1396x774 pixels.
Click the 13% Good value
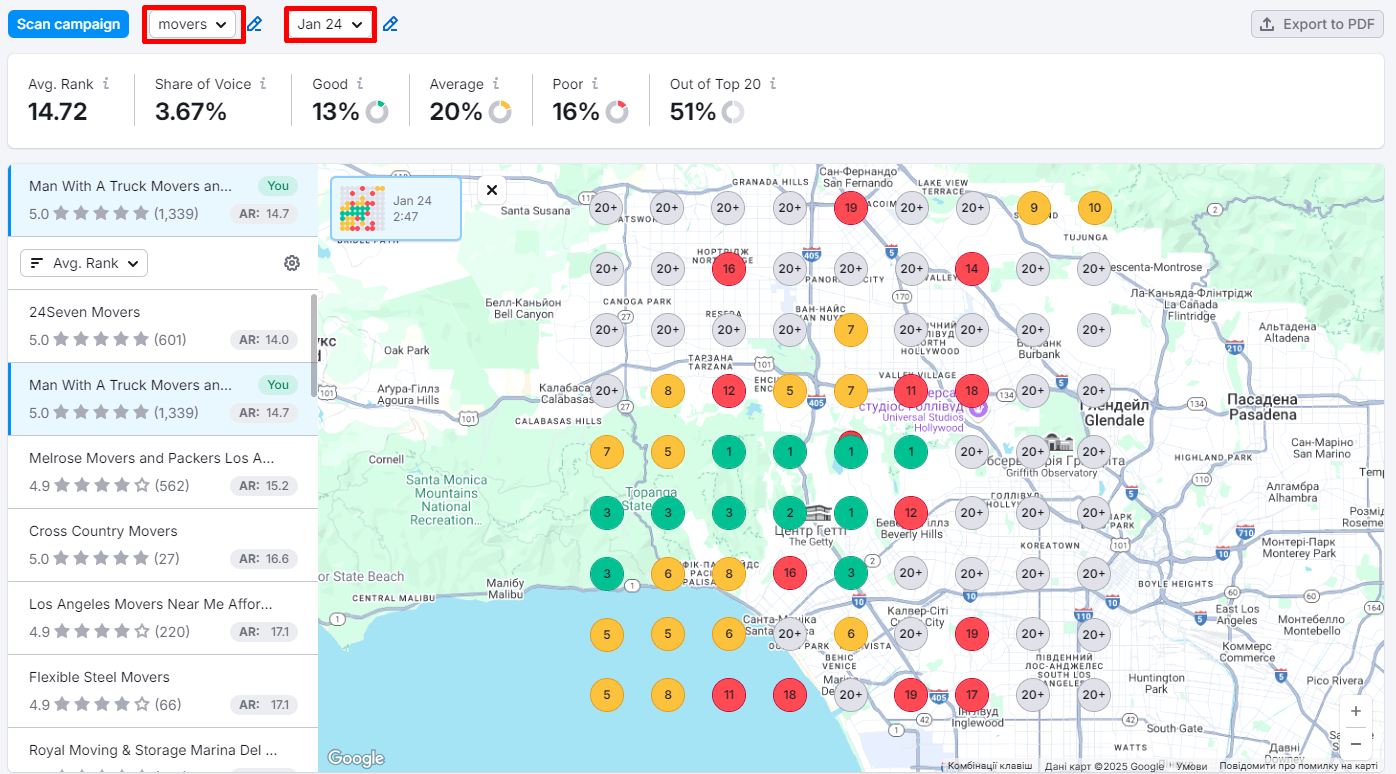pyautogui.click(x=336, y=112)
